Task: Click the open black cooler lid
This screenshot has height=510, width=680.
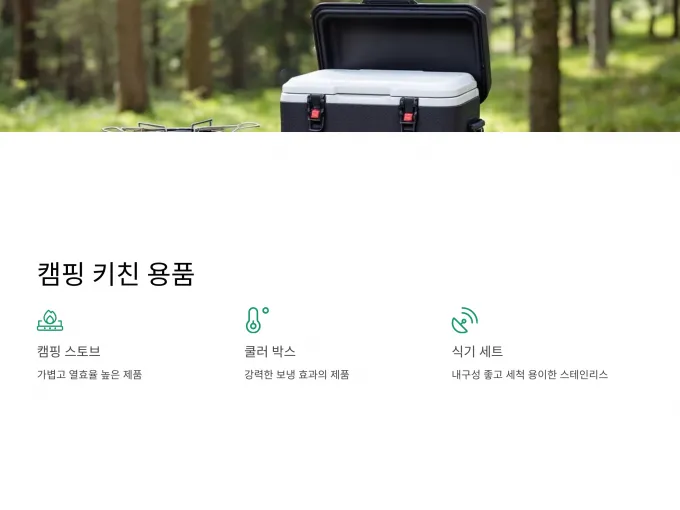Action: coord(401,39)
